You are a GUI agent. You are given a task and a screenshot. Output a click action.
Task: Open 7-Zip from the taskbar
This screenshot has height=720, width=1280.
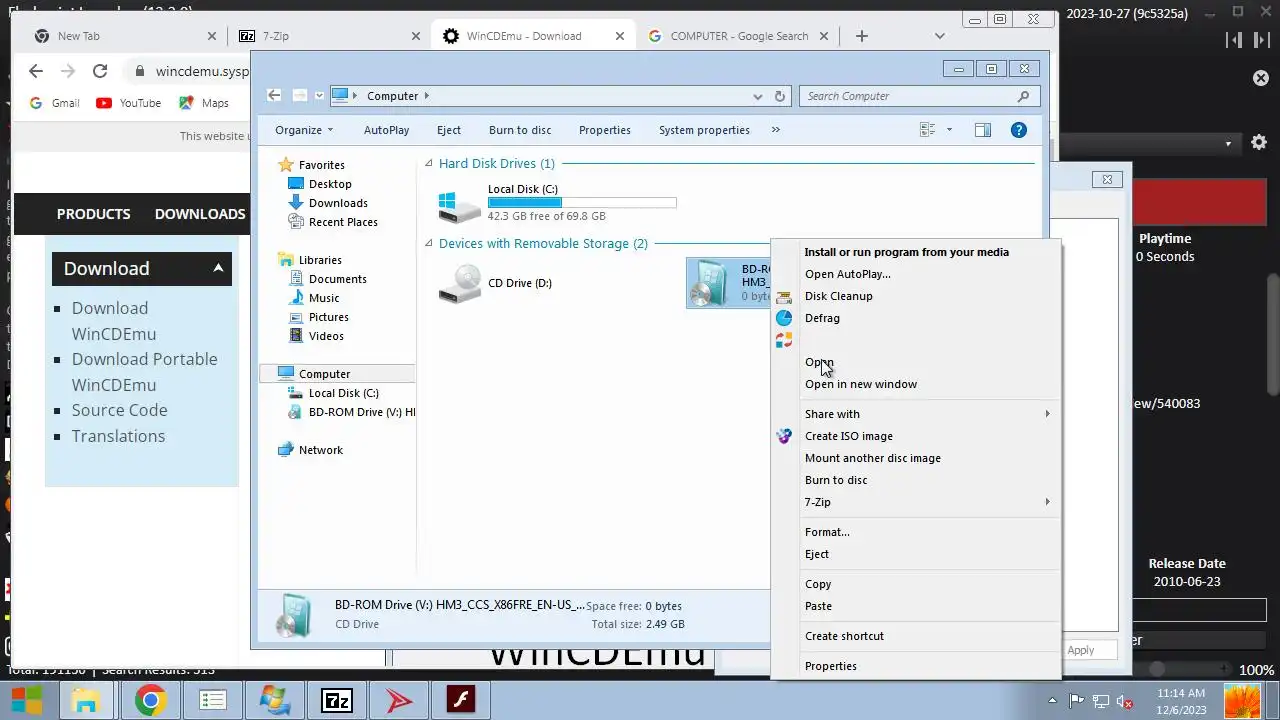pos(336,700)
